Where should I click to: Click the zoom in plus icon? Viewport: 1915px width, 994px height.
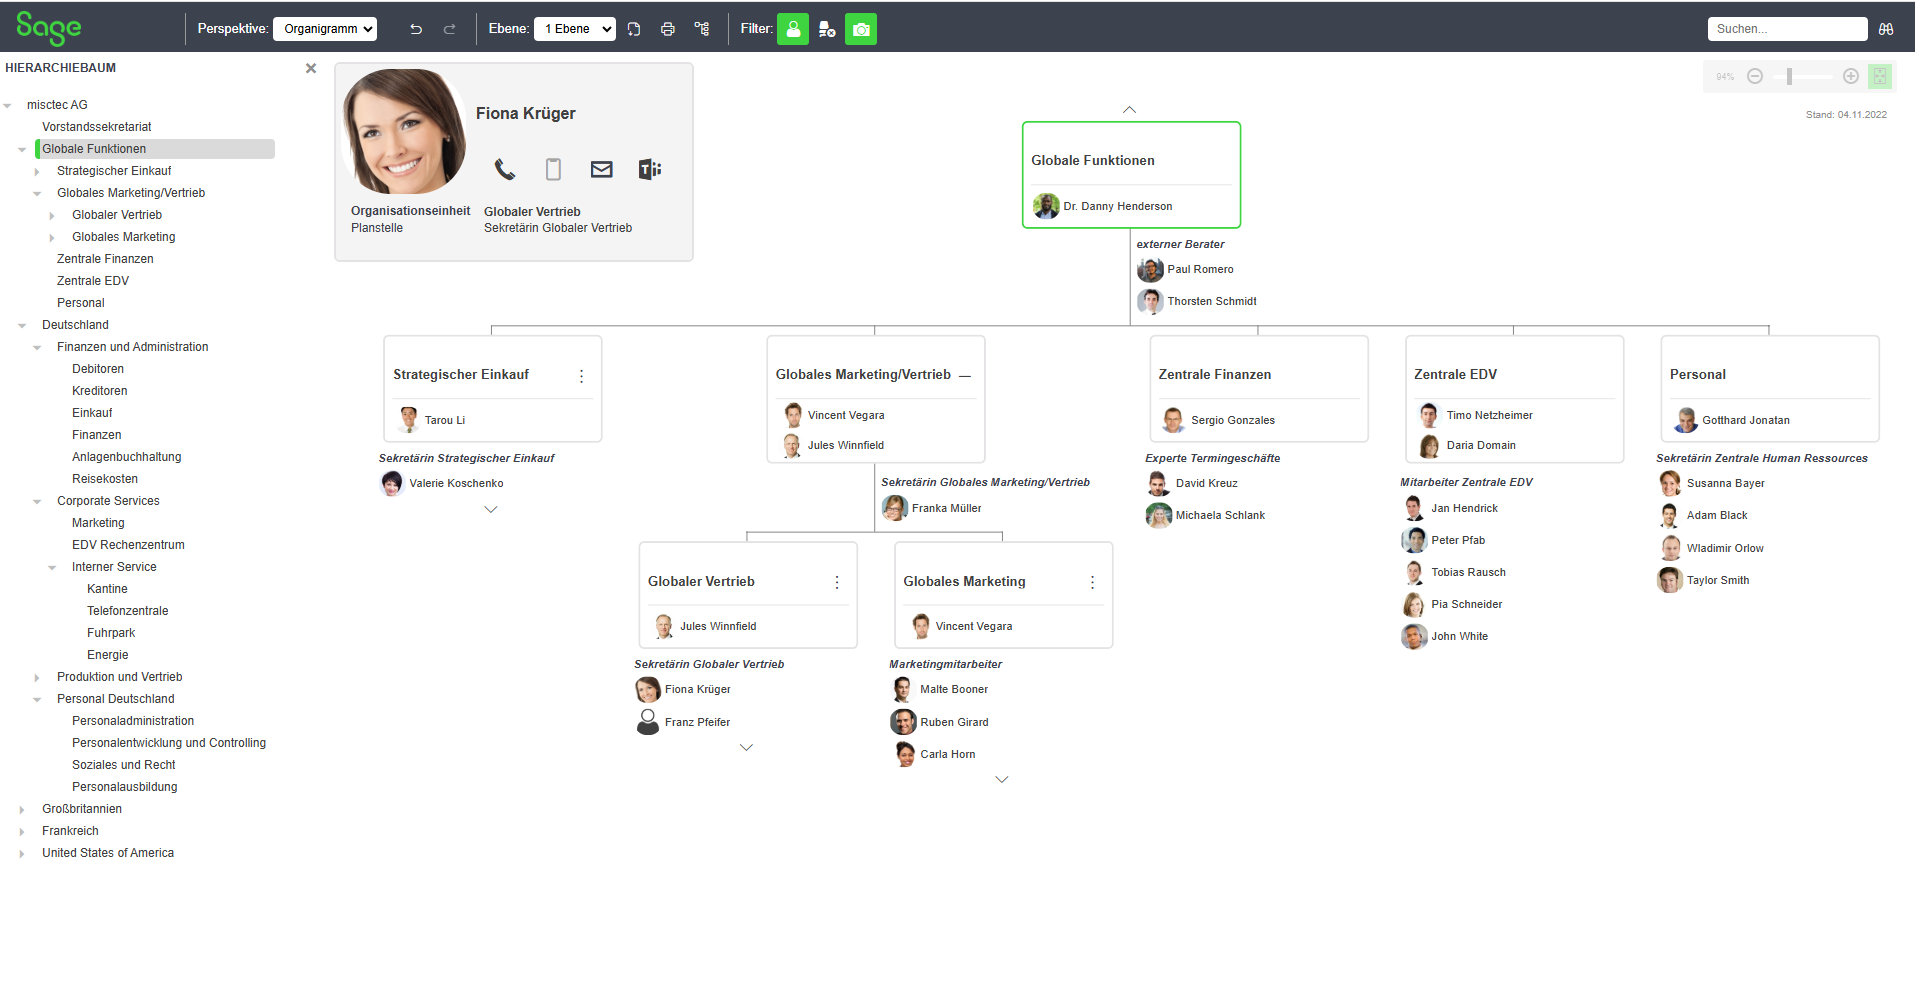1851,76
